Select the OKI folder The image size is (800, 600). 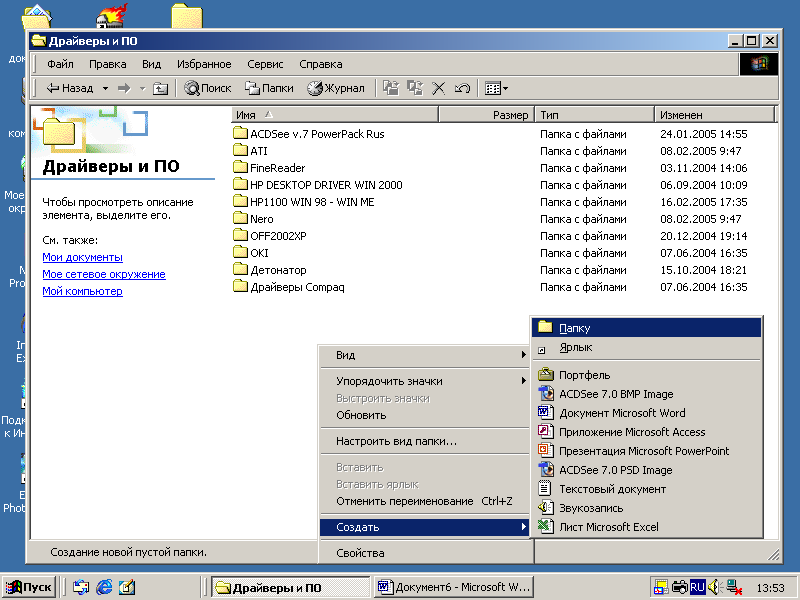point(251,253)
